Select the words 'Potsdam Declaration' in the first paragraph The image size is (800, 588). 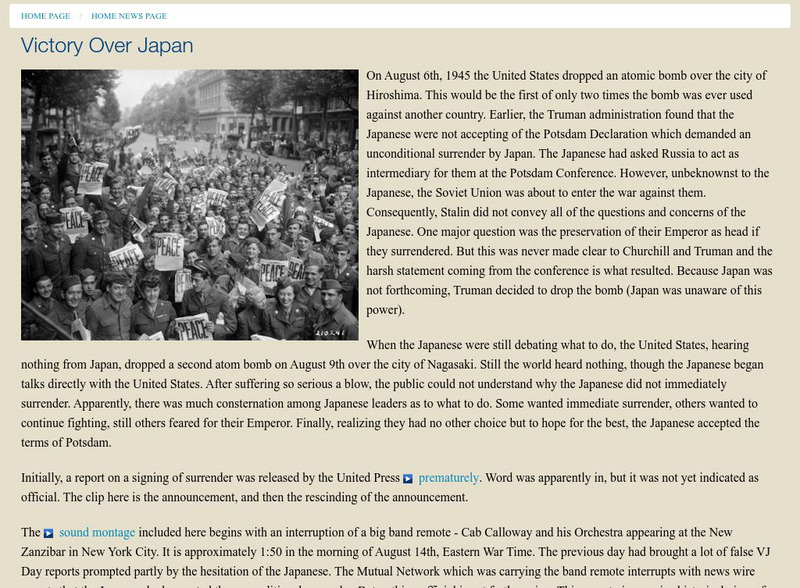[x=593, y=134]
